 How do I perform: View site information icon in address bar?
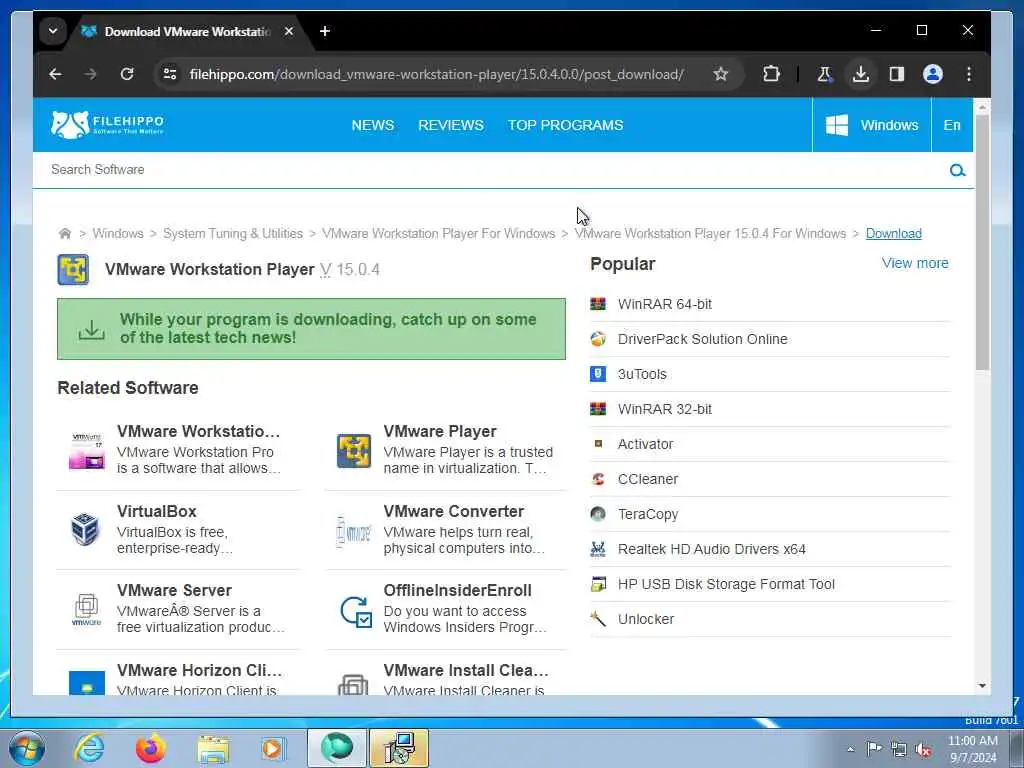[x=170, y=74]
